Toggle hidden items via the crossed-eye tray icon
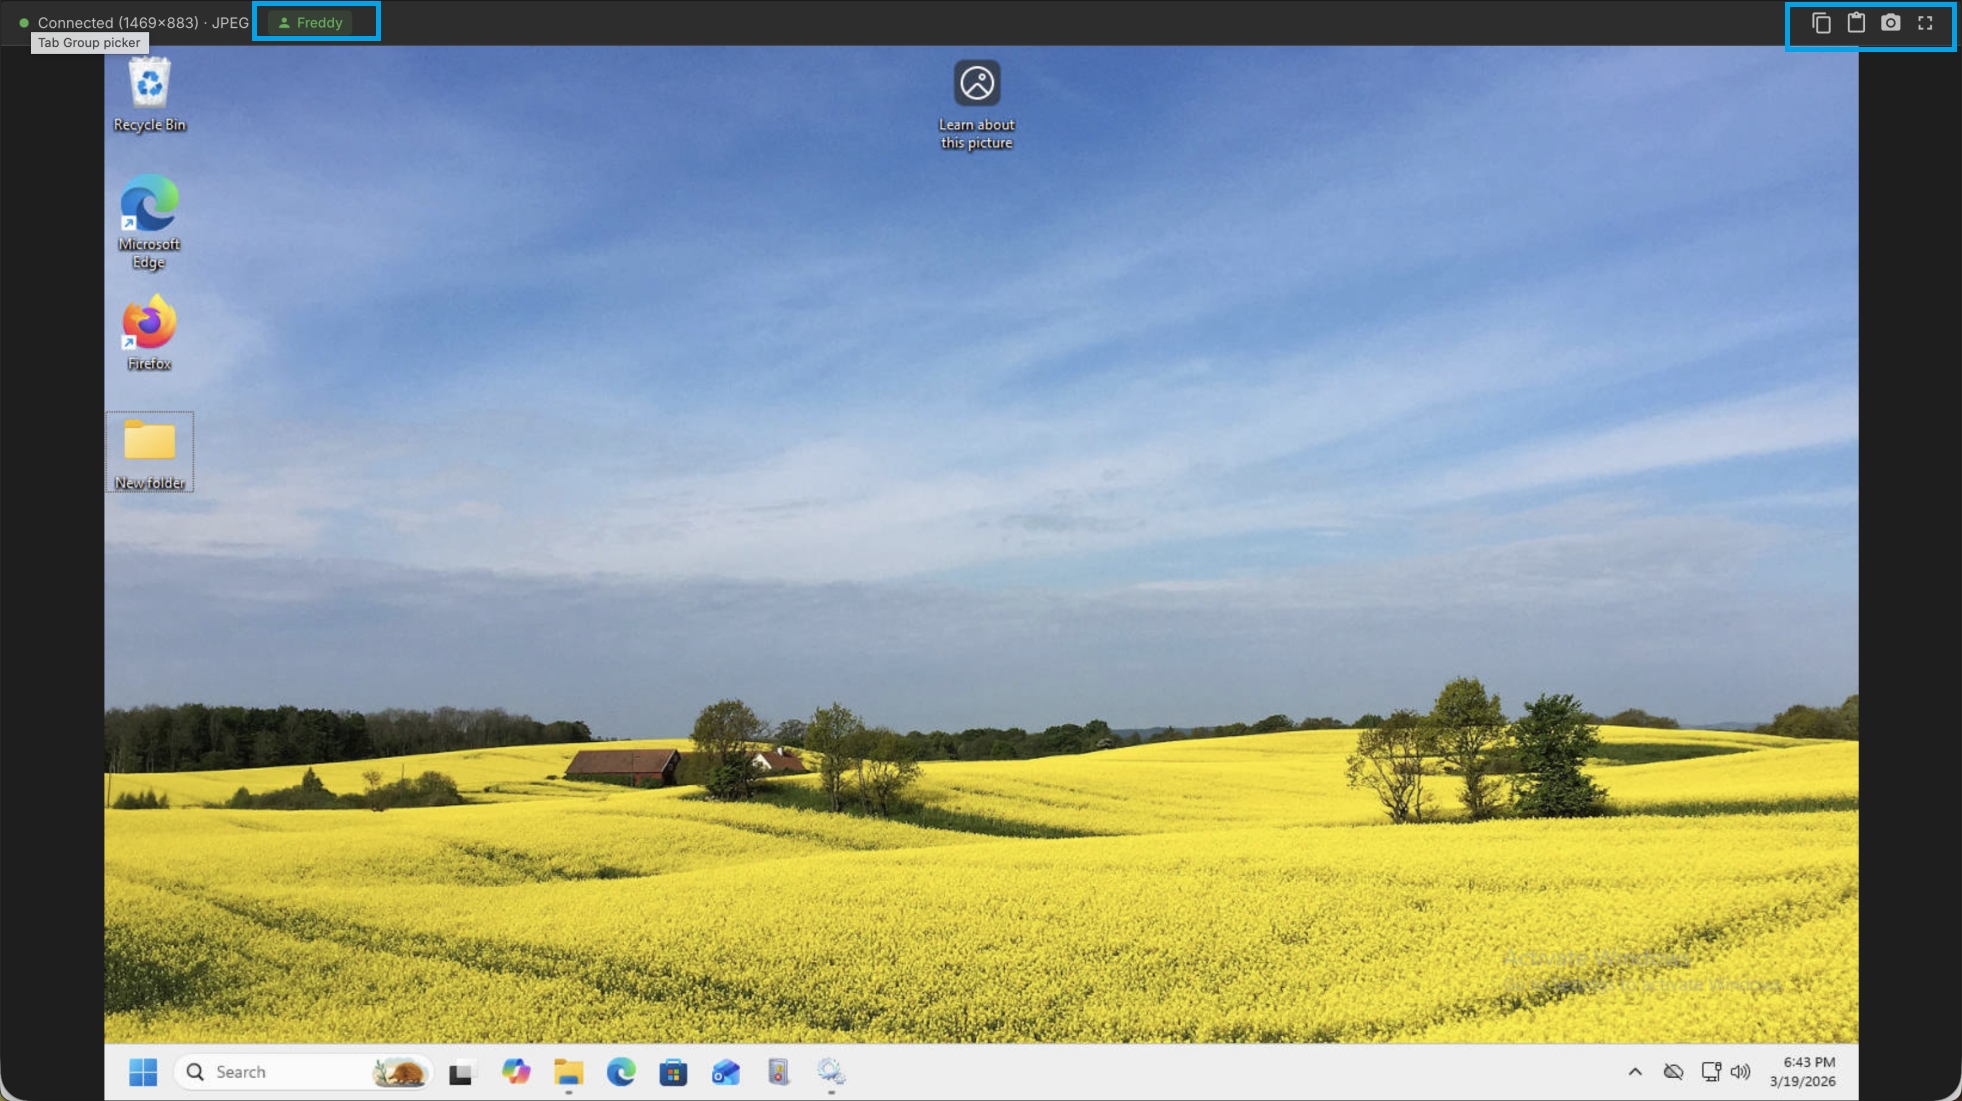The width and height of the screenshot is (1962, 1101). pos(1673,1071)
